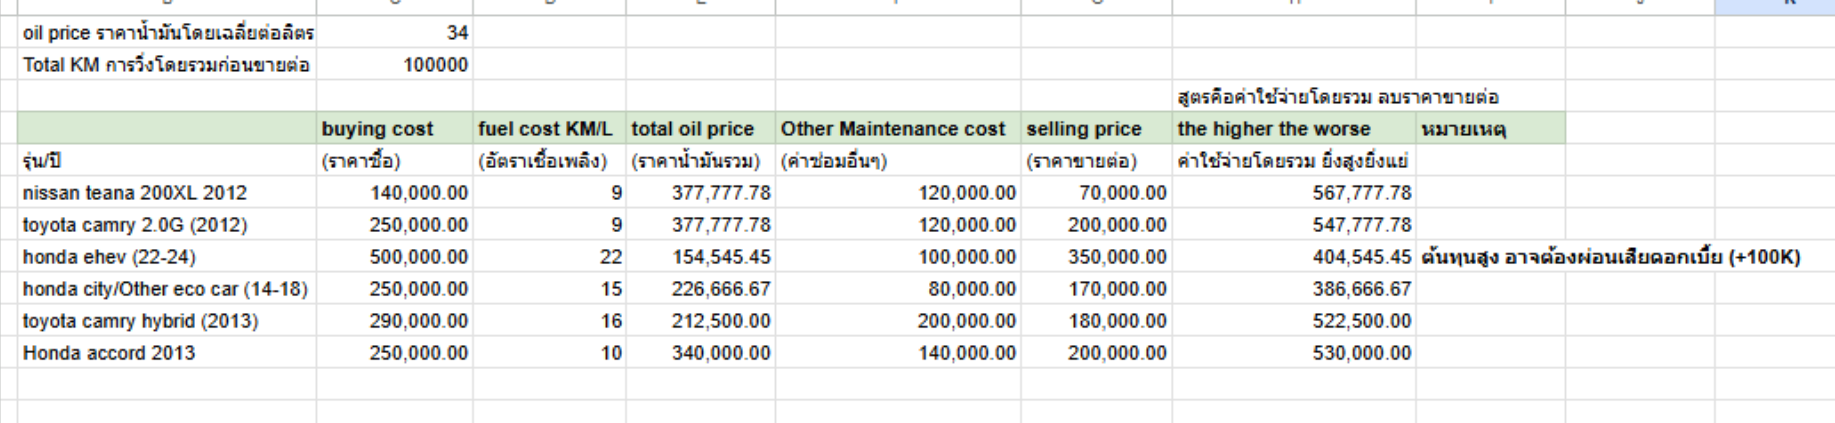Select the buying cost header cell
The height and width of the screenshot is (423, 1835).
pos(395,129)
